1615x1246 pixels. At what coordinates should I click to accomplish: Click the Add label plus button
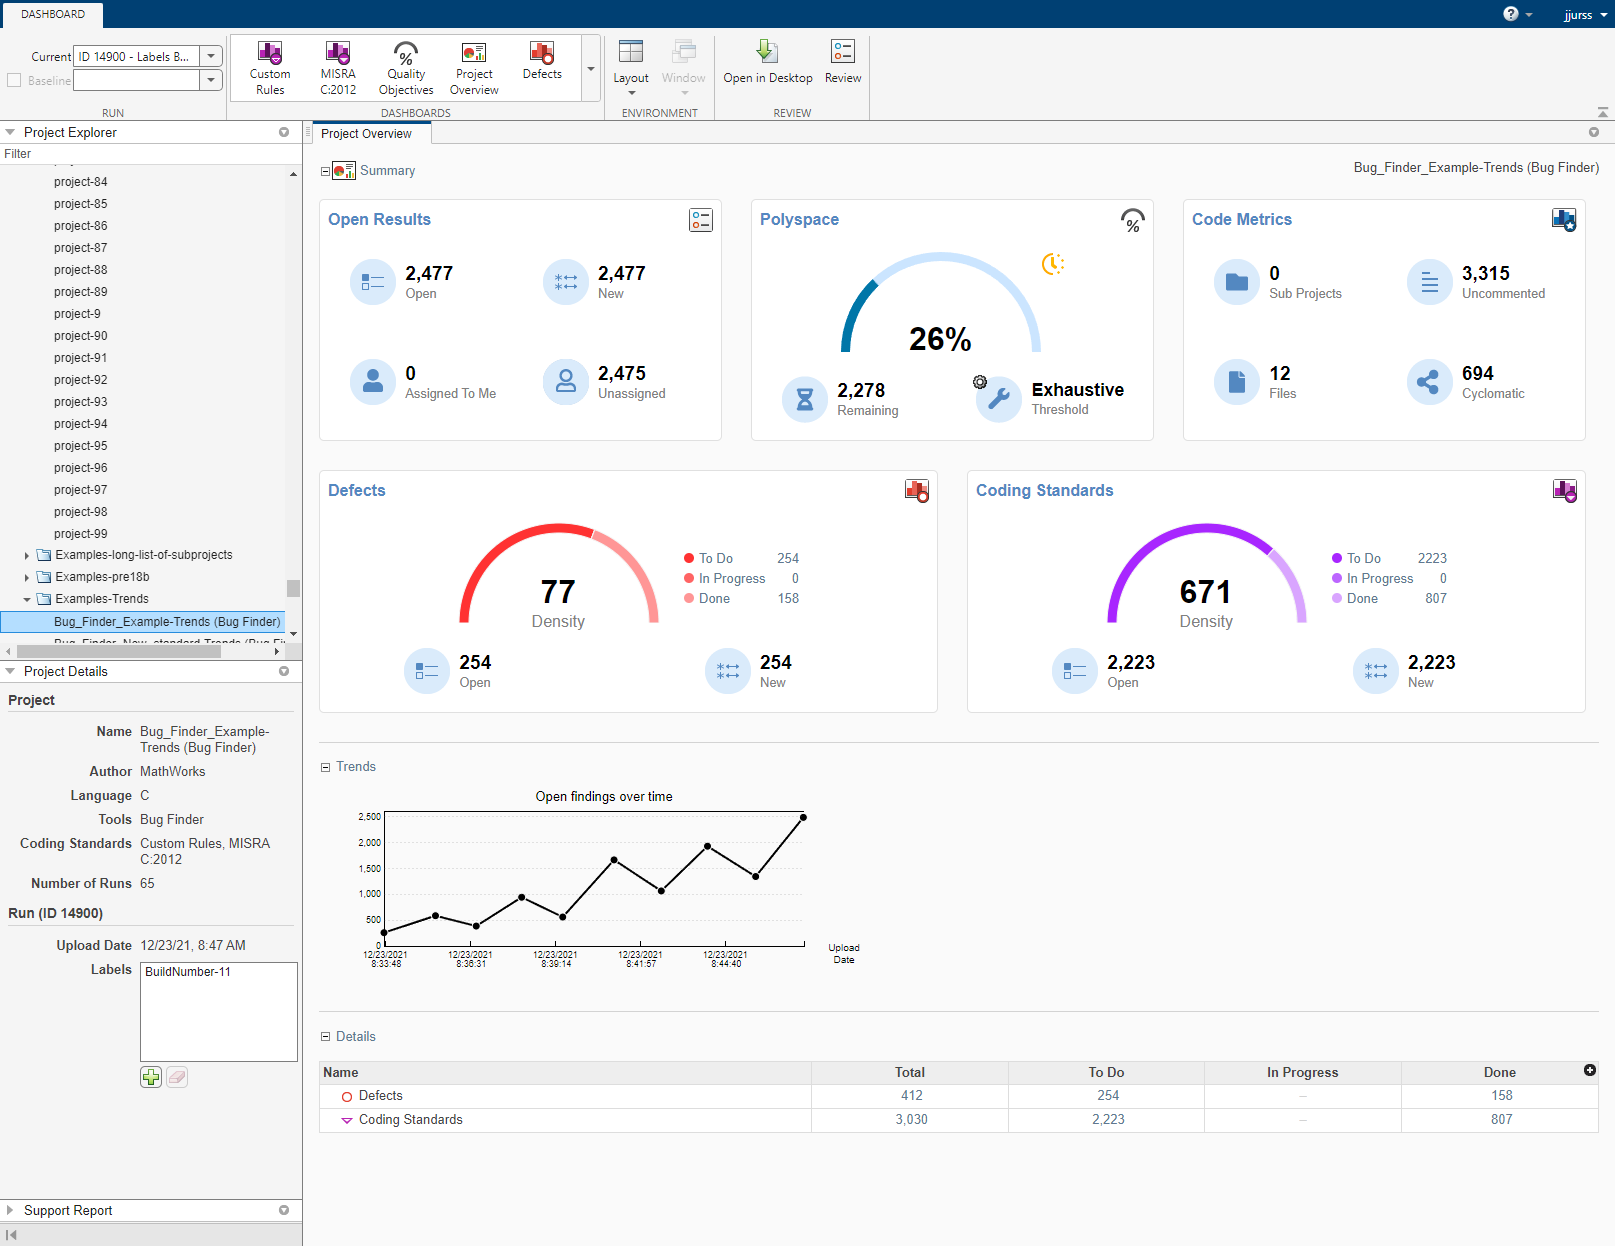[x=150, y=1077]
